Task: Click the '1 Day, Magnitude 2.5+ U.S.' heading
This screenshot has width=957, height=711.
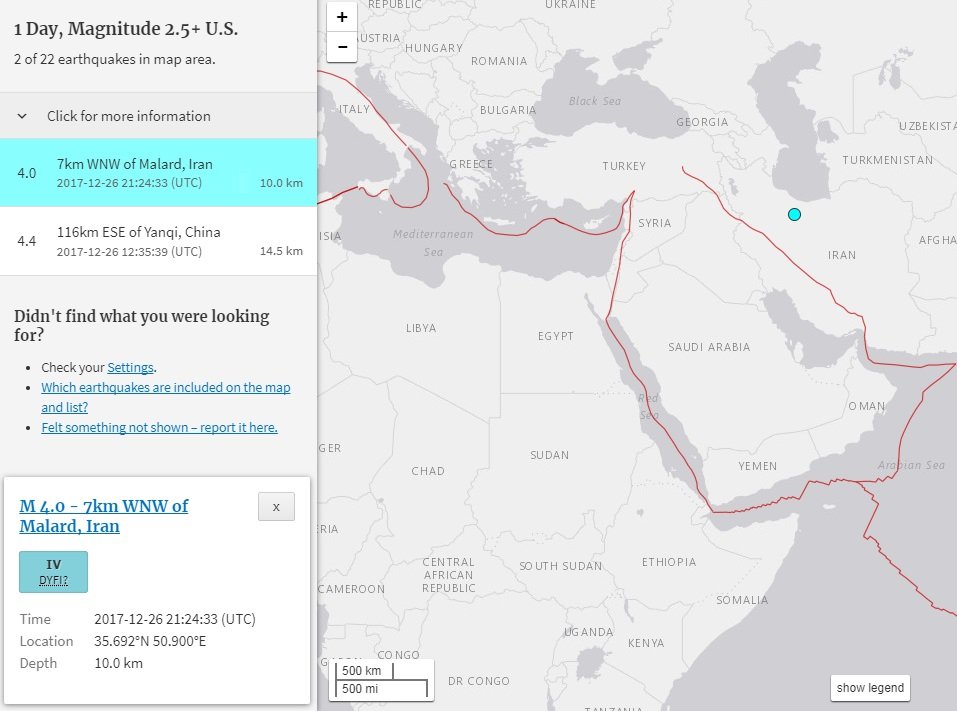Action: point(126,29)
